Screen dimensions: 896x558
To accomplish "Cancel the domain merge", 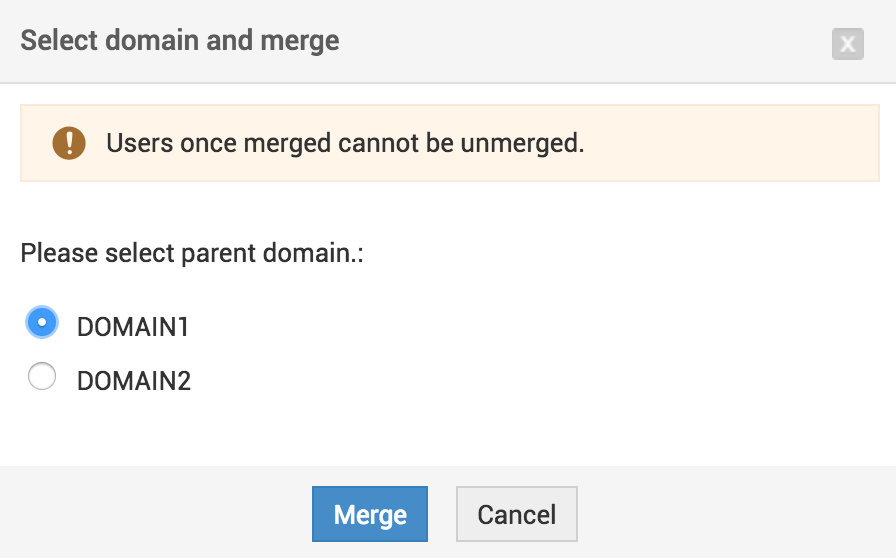I will point(516,514).
